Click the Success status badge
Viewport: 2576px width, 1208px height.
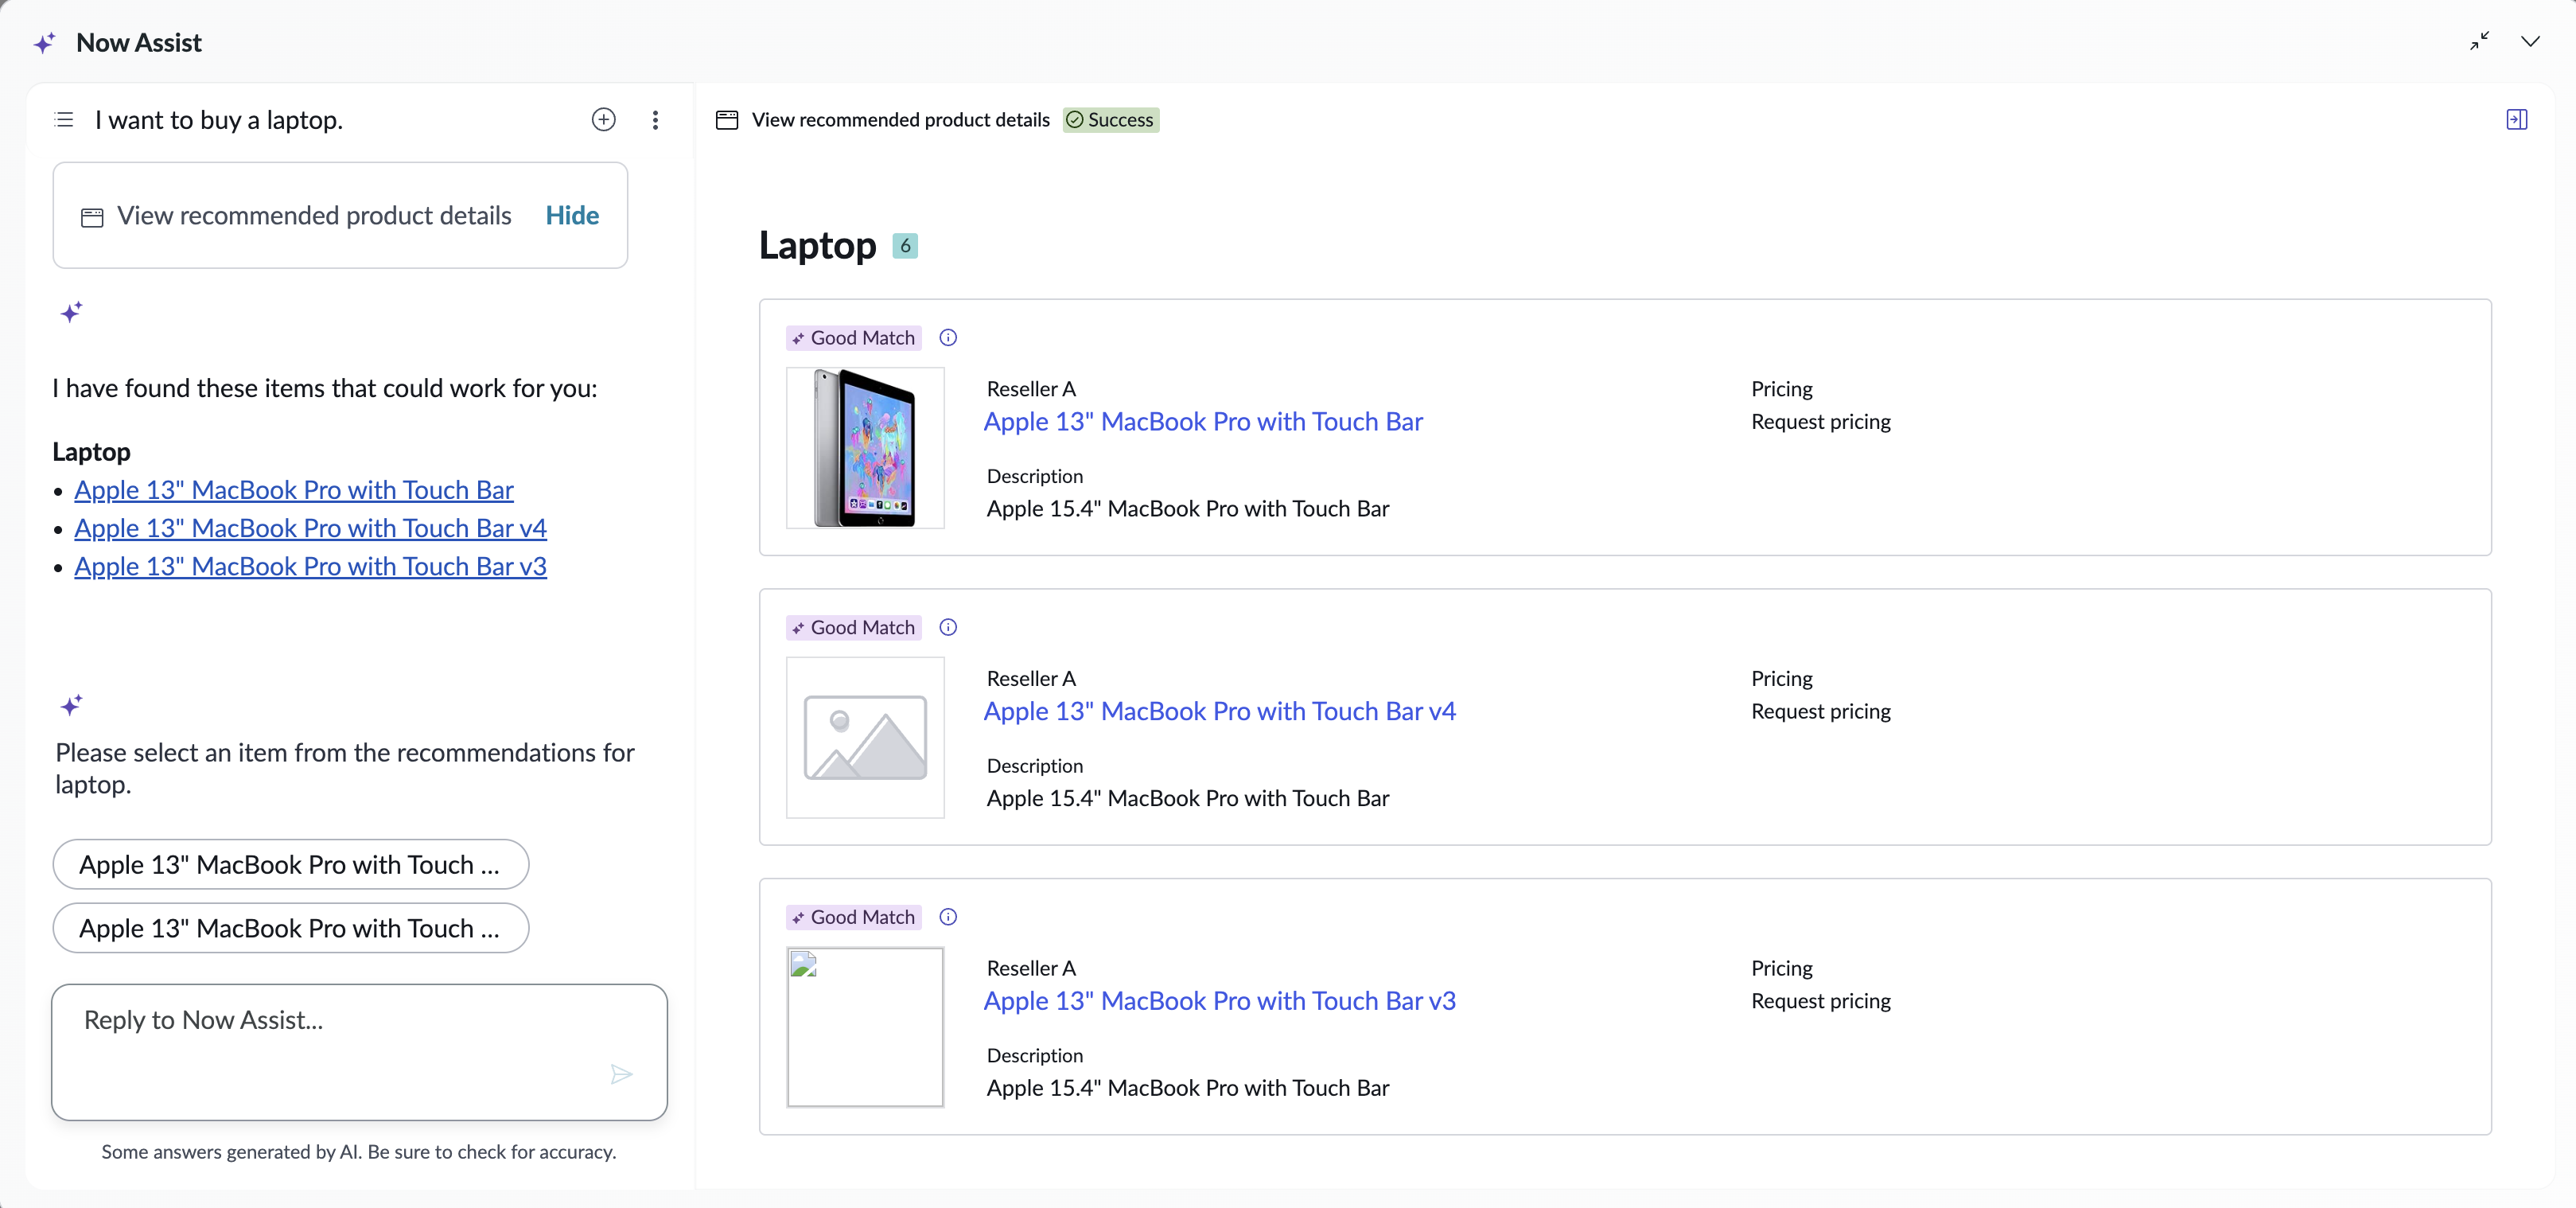click(1110, 120)
